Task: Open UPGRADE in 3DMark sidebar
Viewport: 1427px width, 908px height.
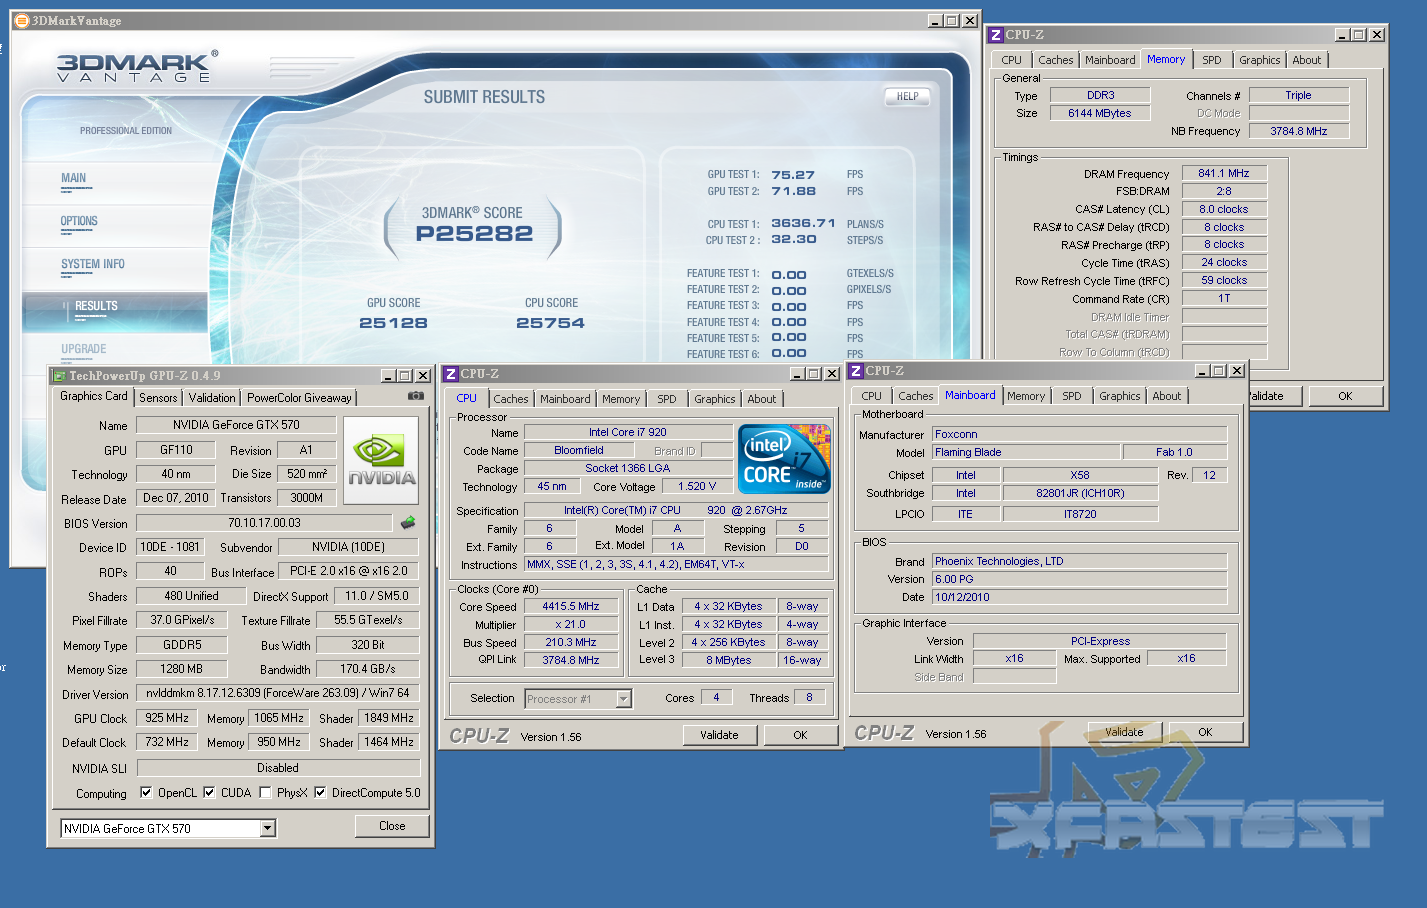Action: (84, 349)
